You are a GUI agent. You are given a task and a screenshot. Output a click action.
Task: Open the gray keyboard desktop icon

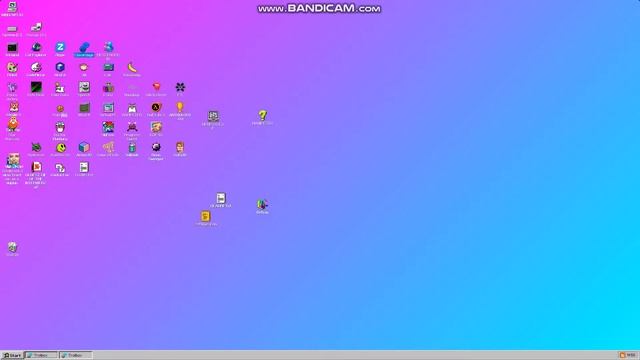click(12, 29)
